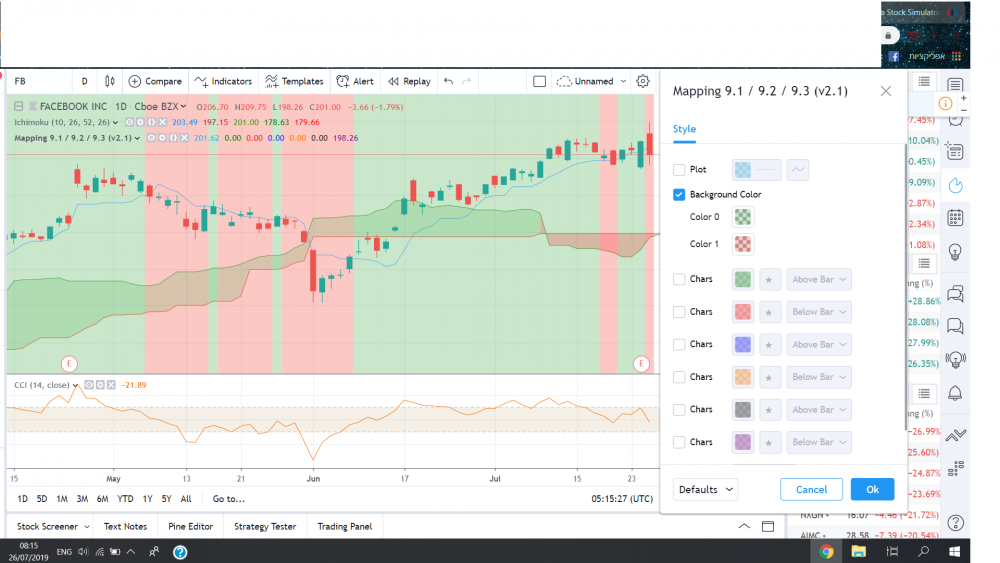Open File Explorer from the taskbar
The width and height of the screenshot is (1000, 563).
click(858, 552)
